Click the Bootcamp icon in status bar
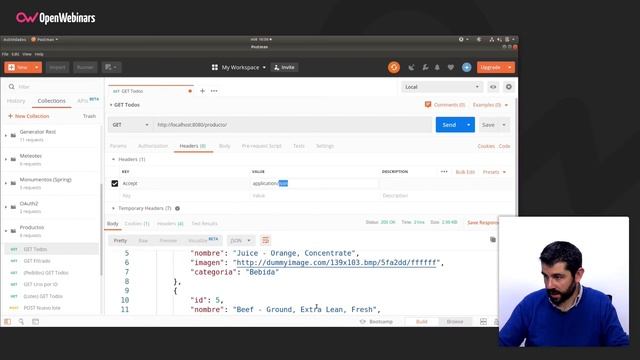Image resolution: width=640 pixels, height=360 pixels. [362, 322]
